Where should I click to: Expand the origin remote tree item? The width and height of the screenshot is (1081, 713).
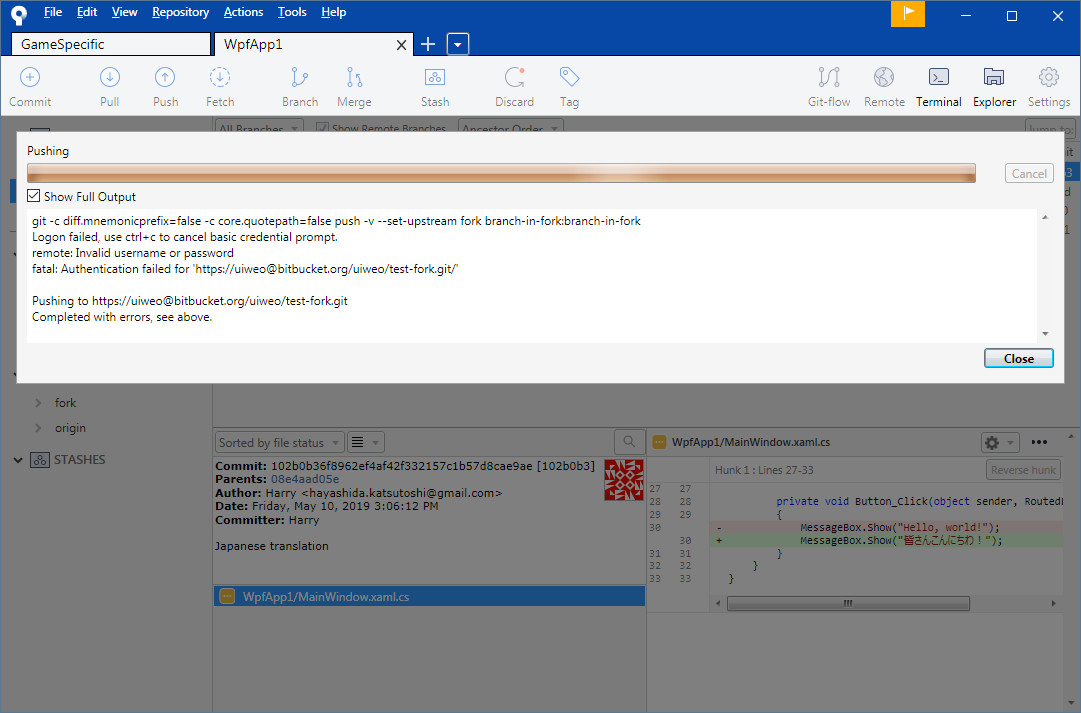39,428
